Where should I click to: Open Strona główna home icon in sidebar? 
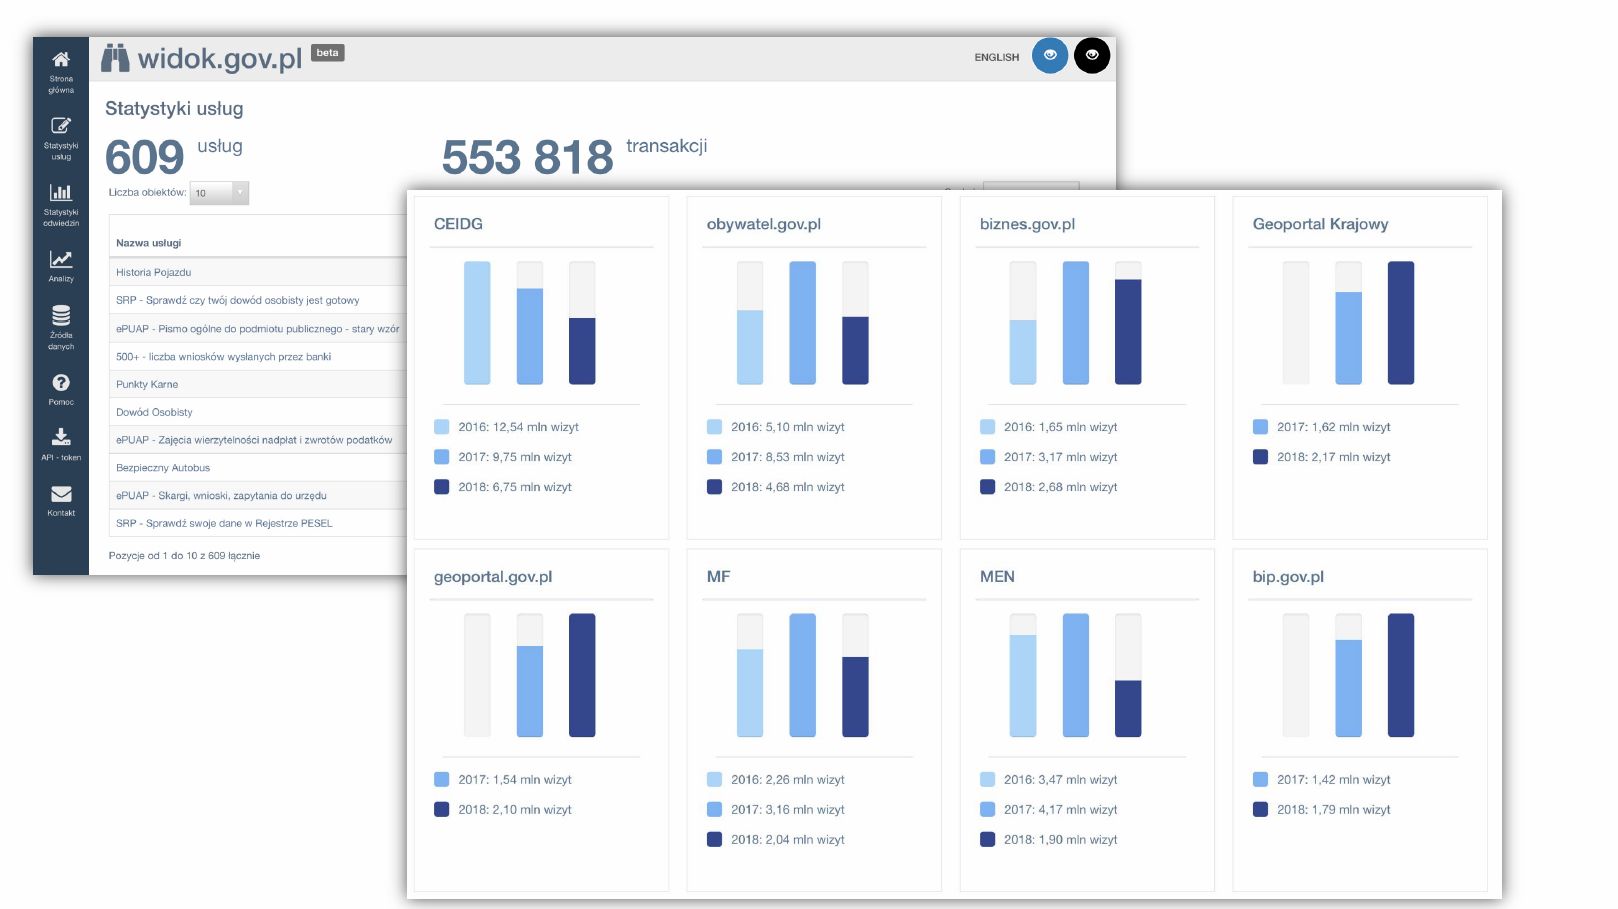pos(61,59)
